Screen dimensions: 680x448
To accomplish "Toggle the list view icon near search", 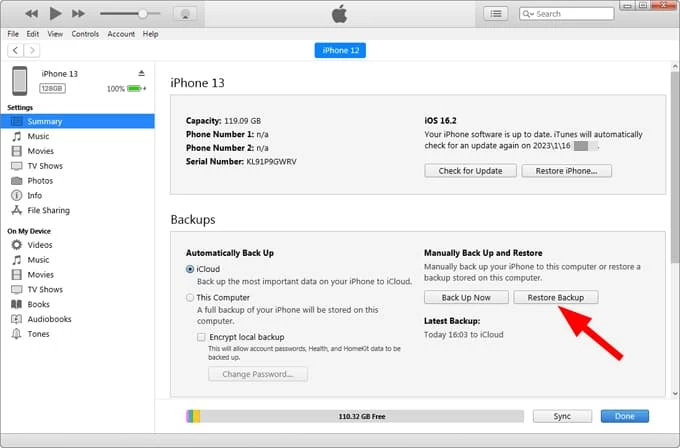I will 495,14.
